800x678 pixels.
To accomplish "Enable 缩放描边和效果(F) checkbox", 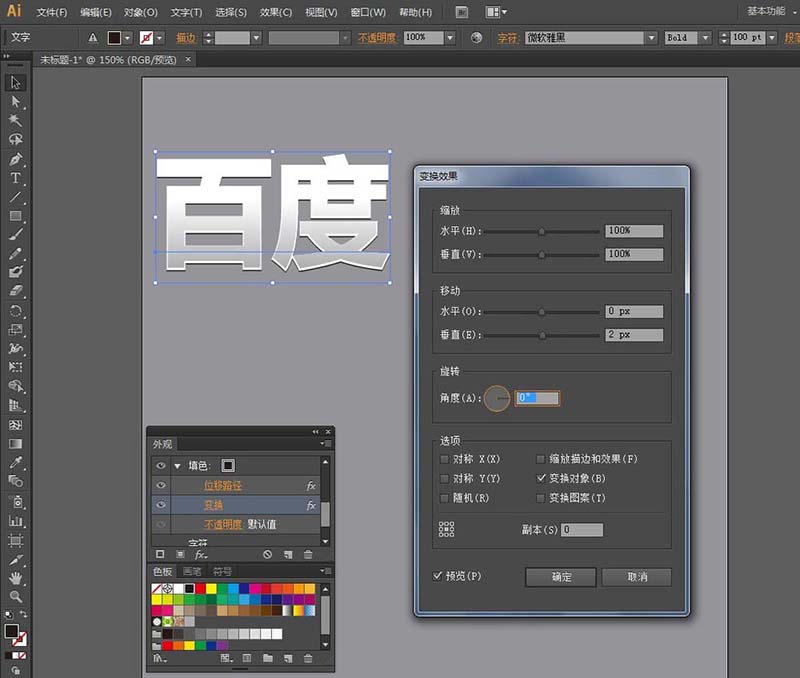I will pyautogui.click(x=541, y=459).
